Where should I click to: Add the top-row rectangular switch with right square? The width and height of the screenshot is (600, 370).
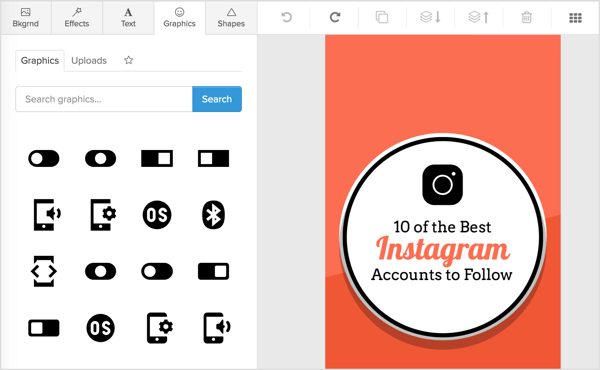point(157,158)
